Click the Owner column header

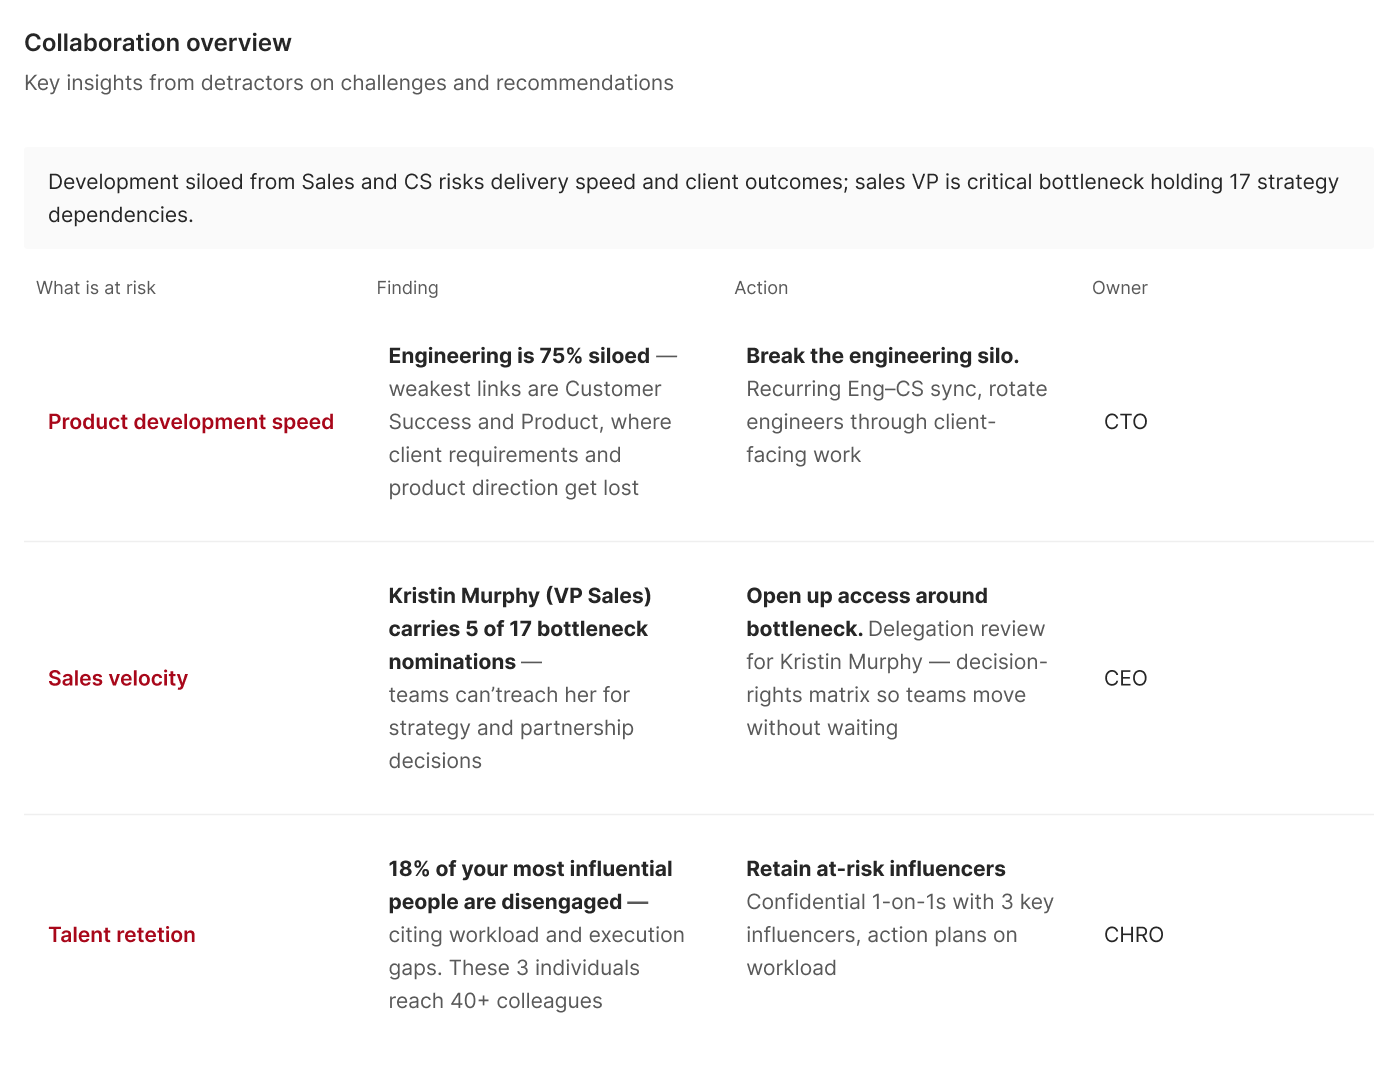(1119, 288)
